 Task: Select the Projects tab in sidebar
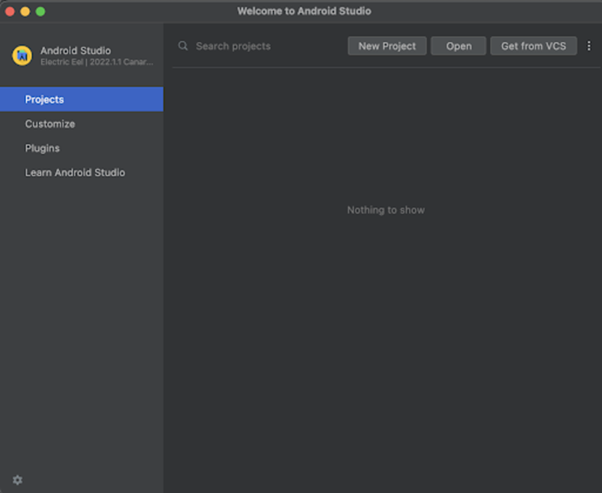[x=81, y=99]
